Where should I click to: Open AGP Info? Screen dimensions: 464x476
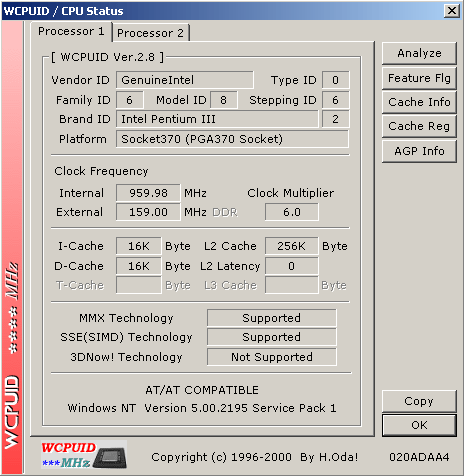coord(419,151)
